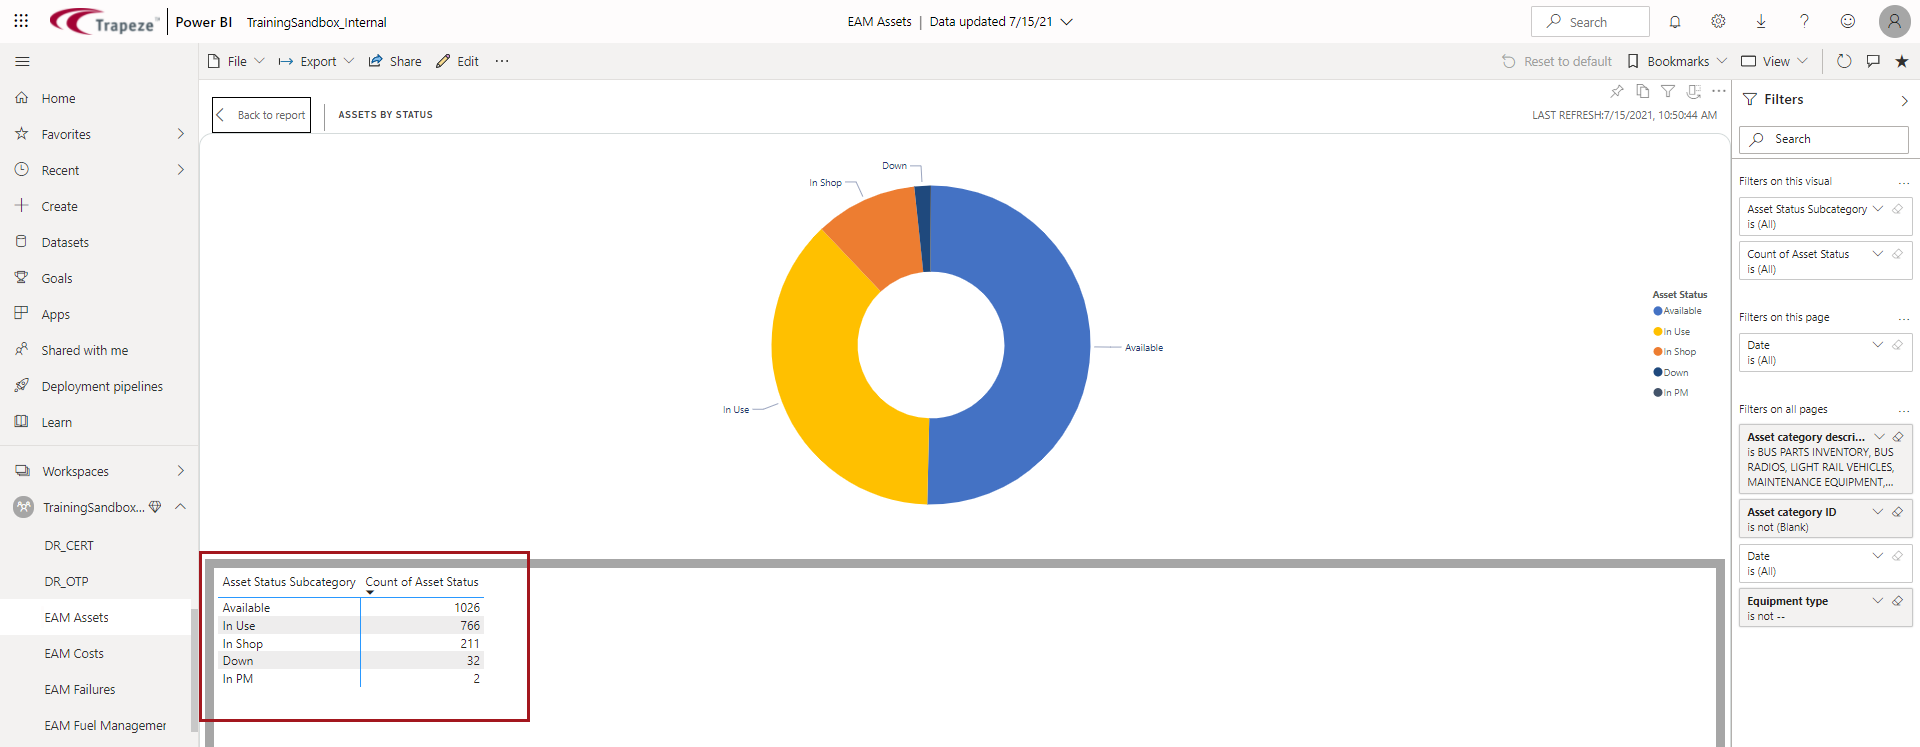Toggle favorite star for this report
This screenshot has height=747, width=1920.
1902,61
